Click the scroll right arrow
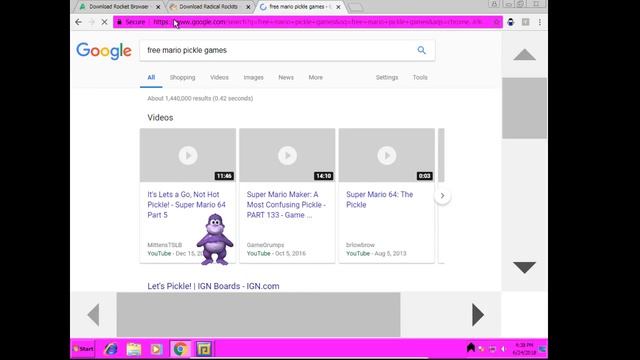The image size is (640, 360). click(478, 315)
